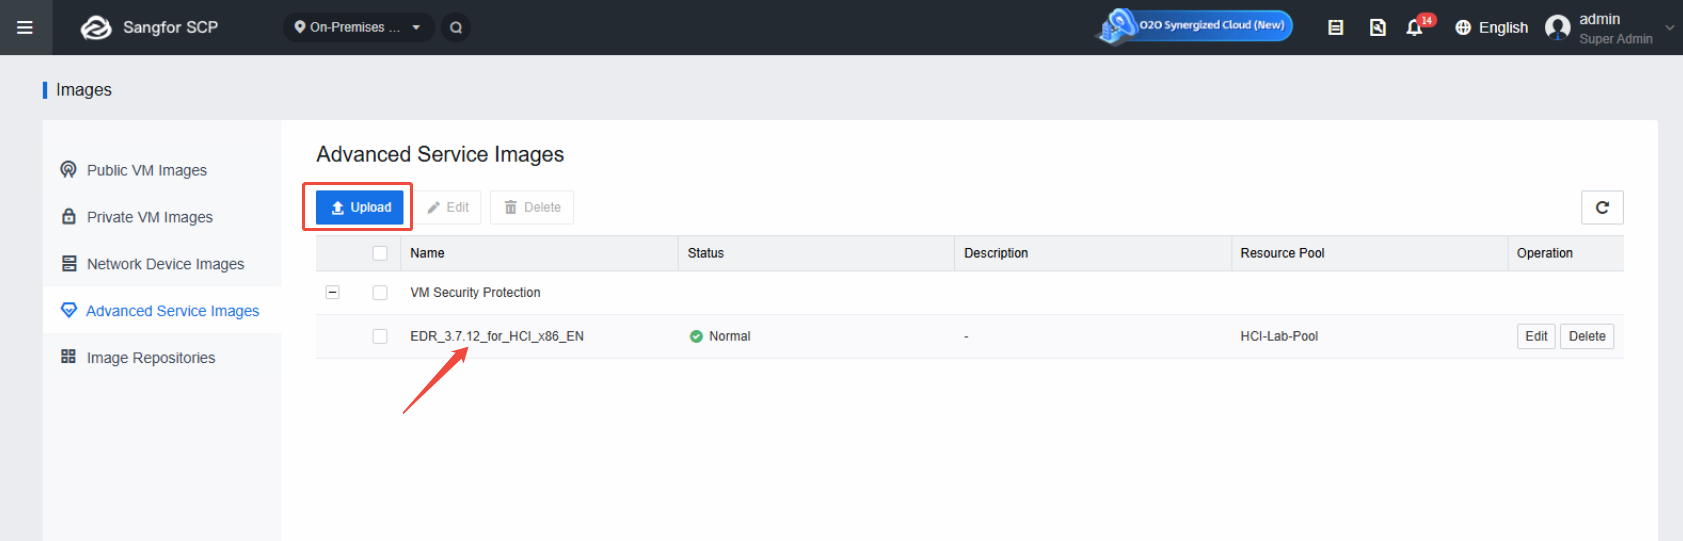The image size is (1683, 541).
Task: Click the Edit toolbar button
Action: [448, 207]
